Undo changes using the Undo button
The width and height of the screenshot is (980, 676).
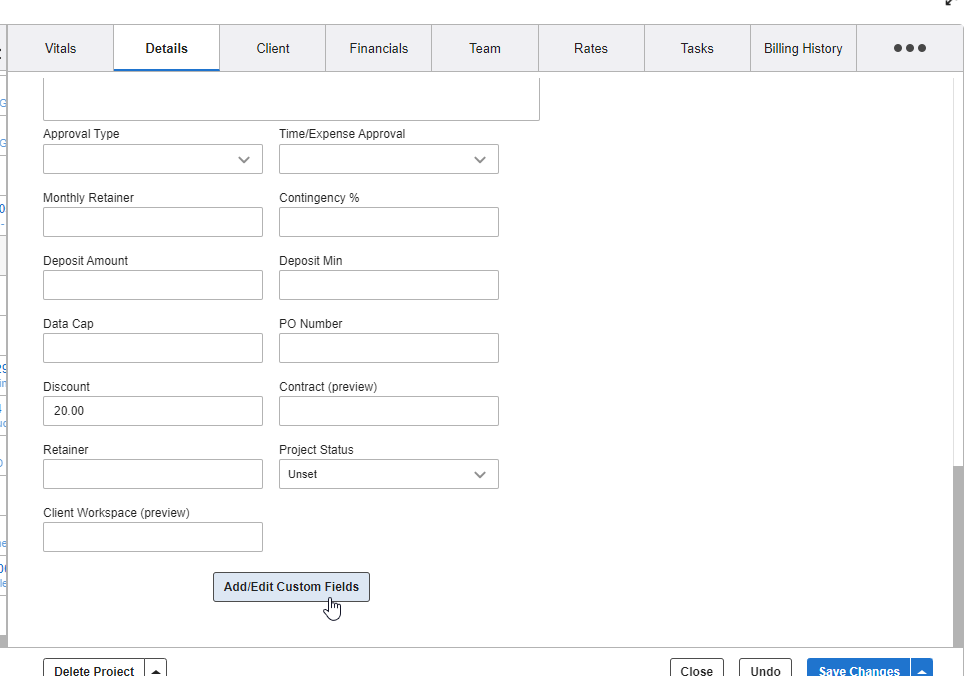(x=765, y=670)
